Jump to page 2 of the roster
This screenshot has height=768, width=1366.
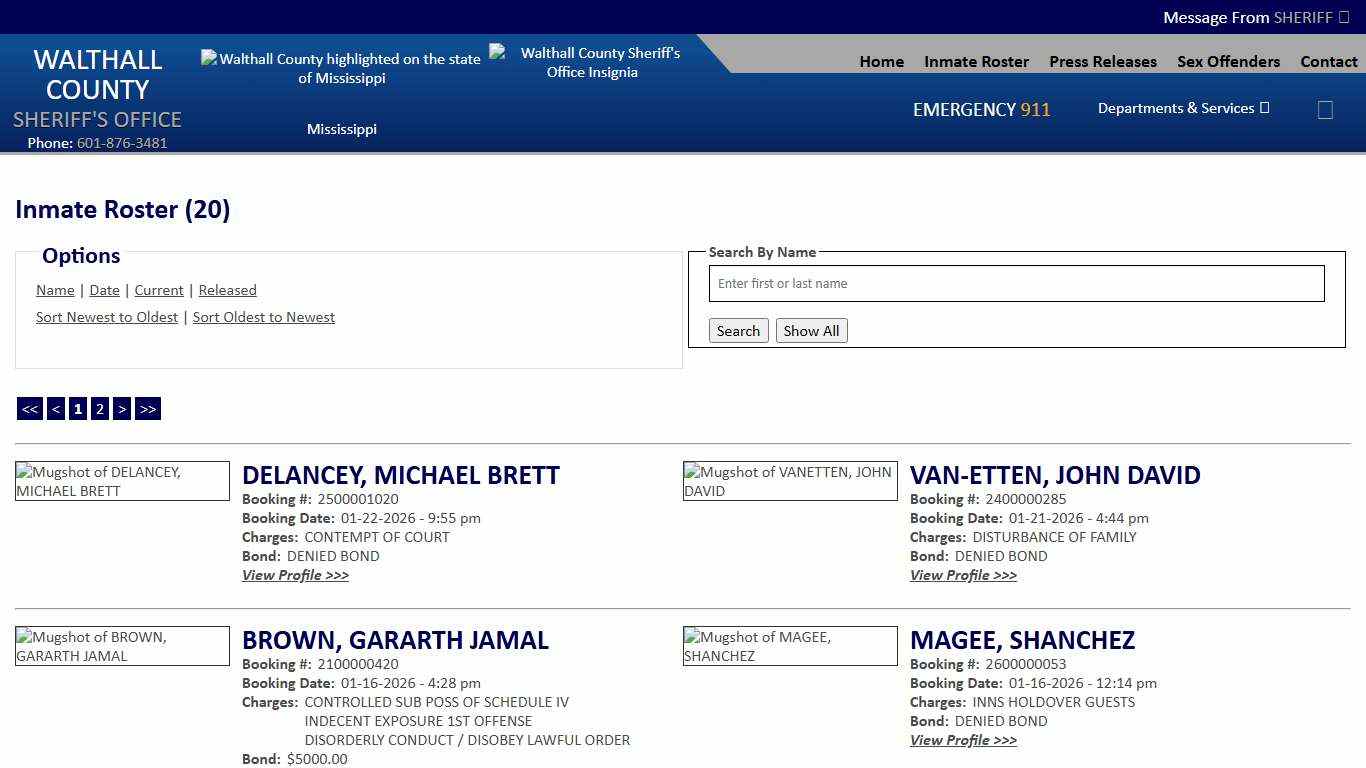(x=100, y=408)
